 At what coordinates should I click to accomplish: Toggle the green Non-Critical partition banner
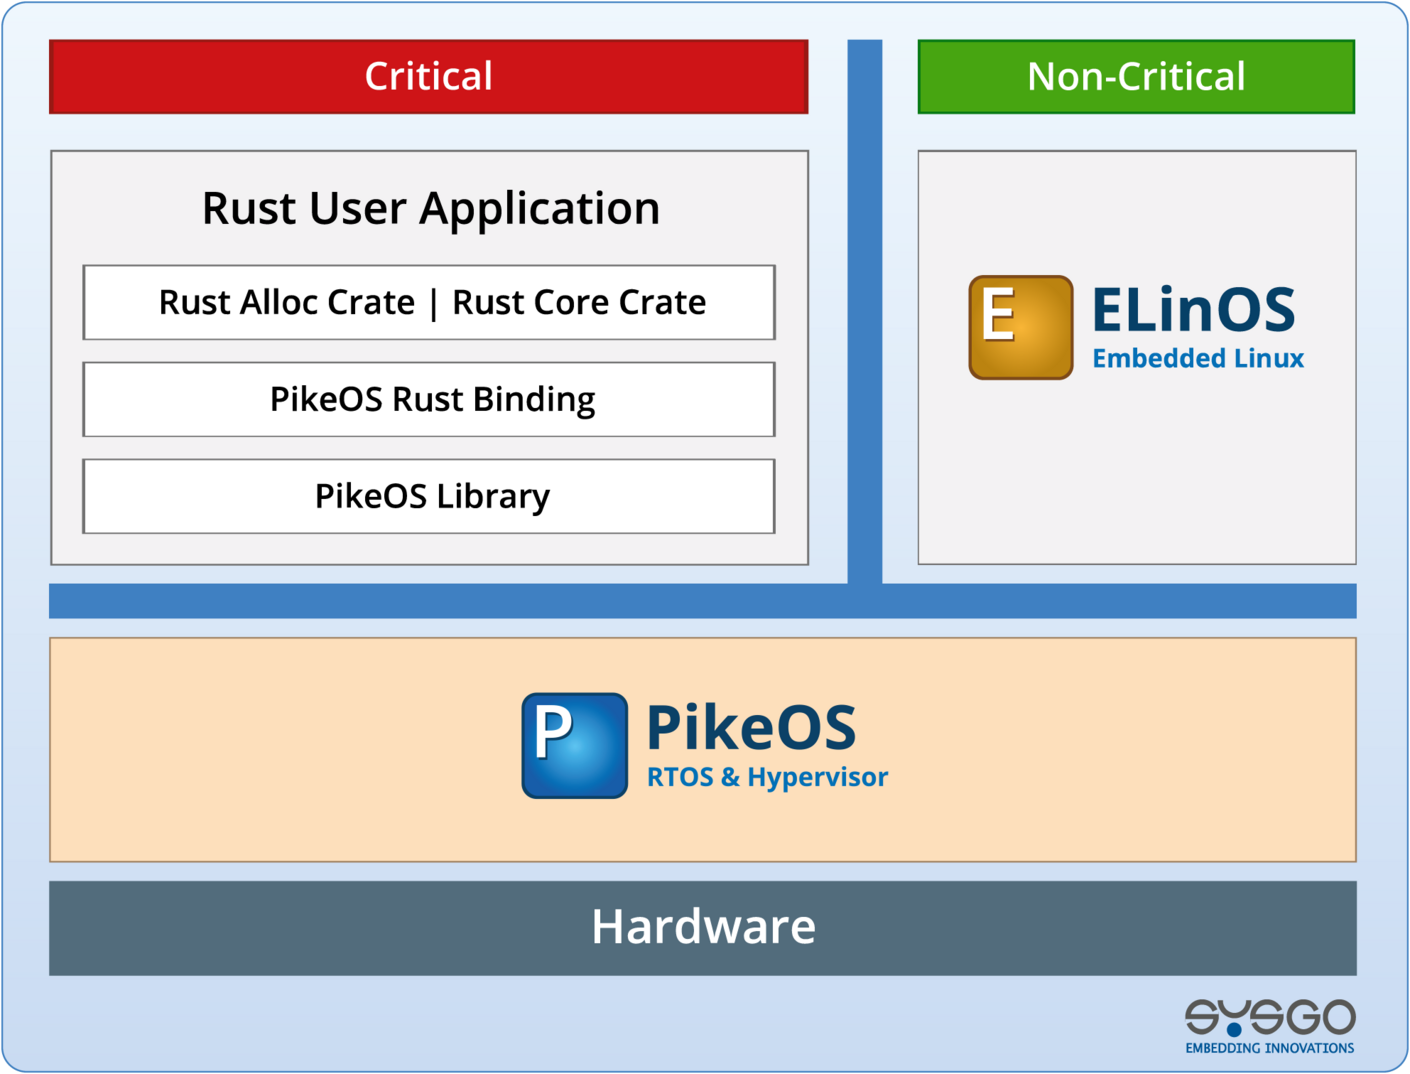(x=1137, y=76)
